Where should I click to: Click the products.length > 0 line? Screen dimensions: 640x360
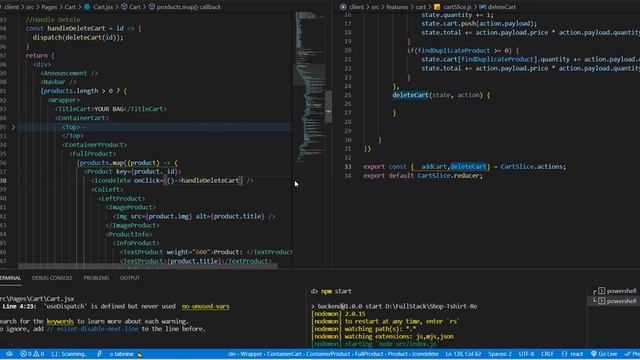(84, 91)
